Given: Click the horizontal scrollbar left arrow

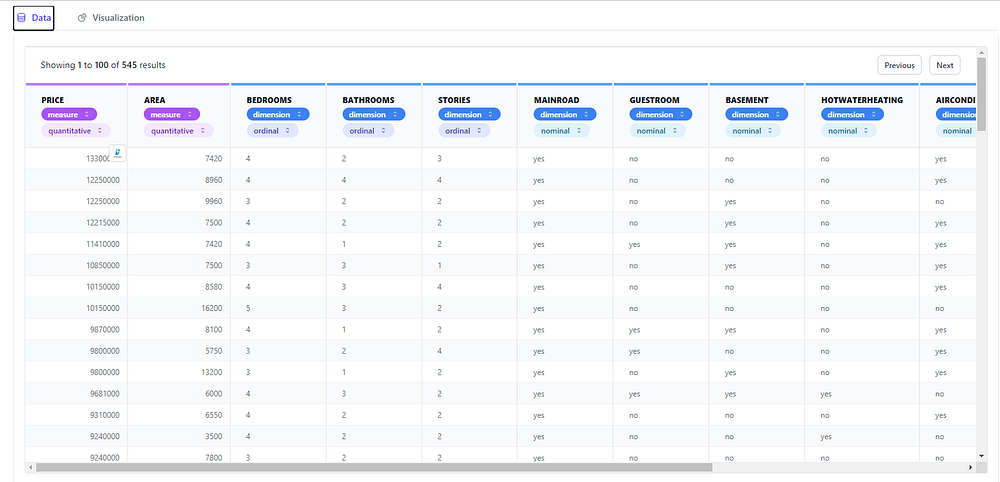Looking at the screenshot, I should point(30,467).
